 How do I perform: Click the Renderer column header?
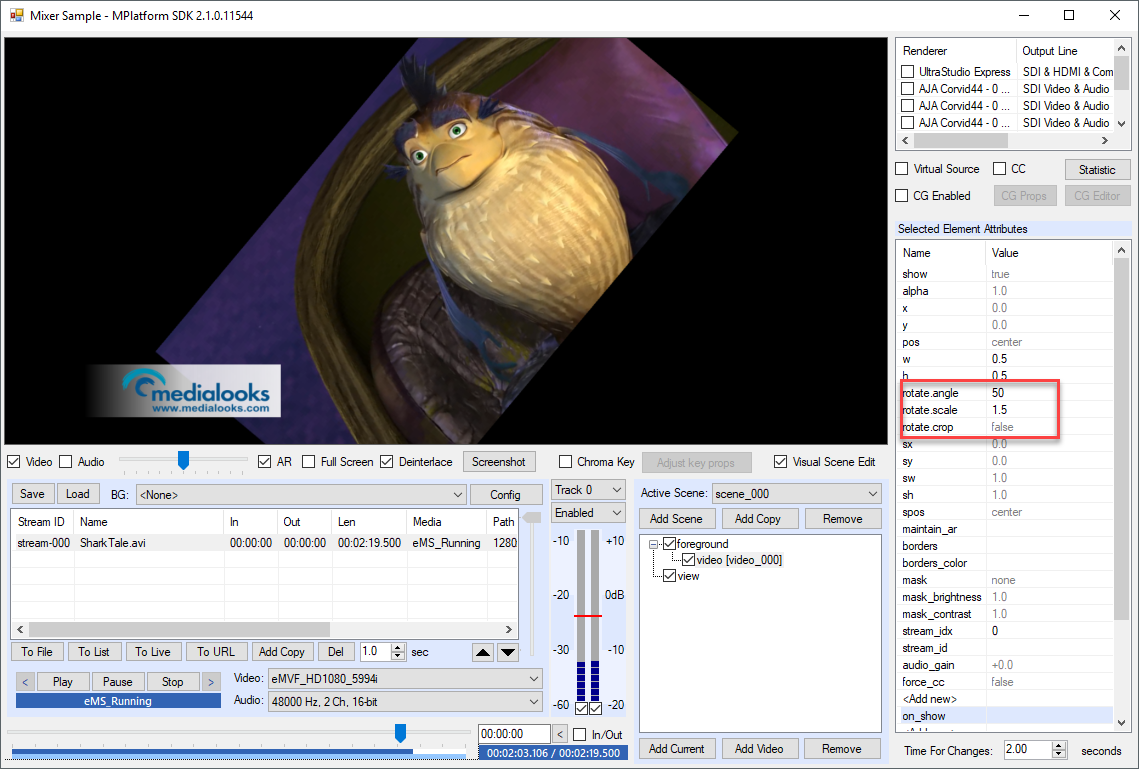(x=957, y=51)
